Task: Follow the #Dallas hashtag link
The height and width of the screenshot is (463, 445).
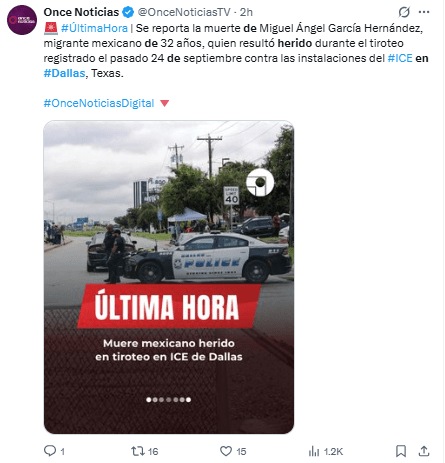Action: [64, 73]
